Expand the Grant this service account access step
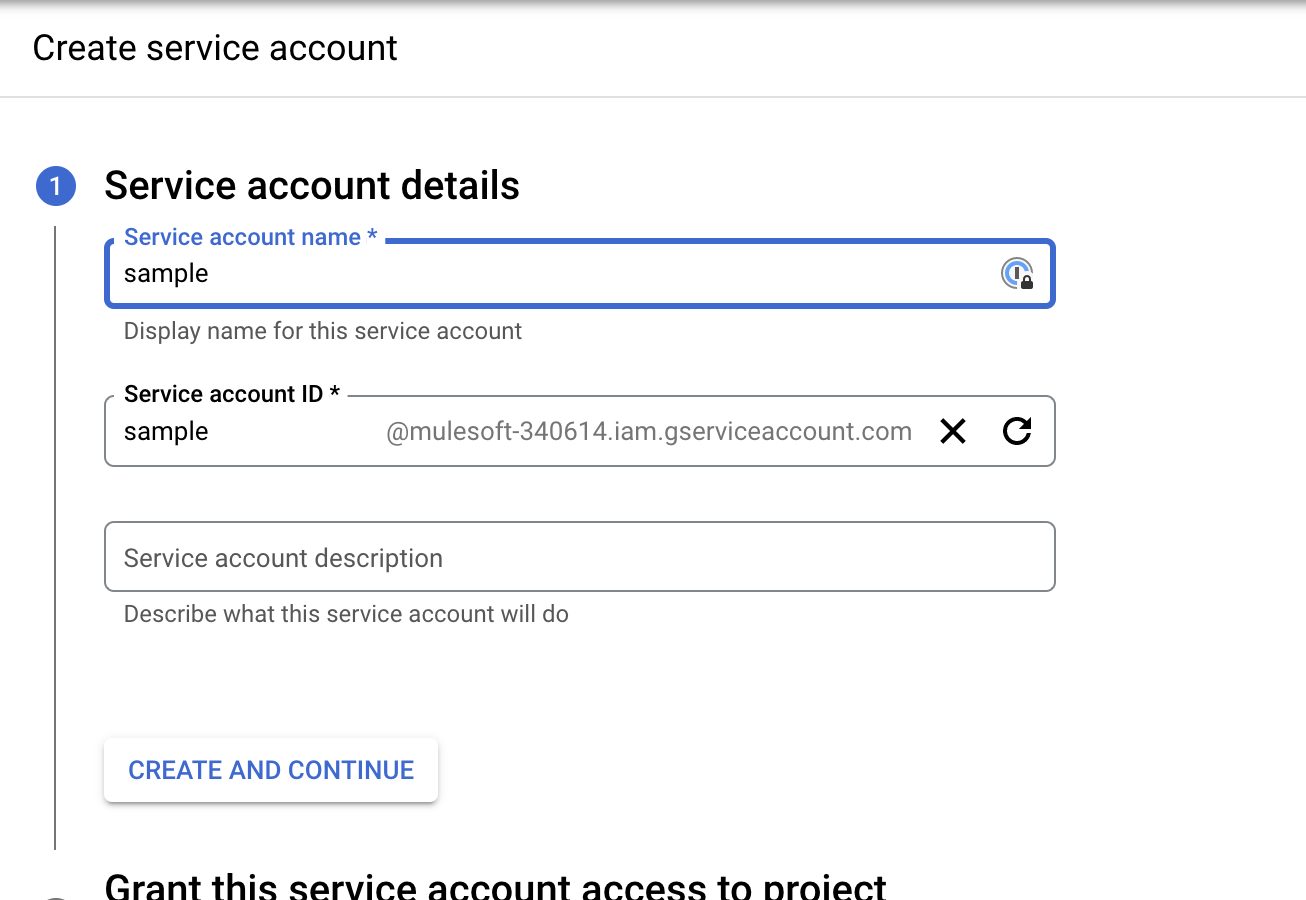Image resolution: width=1306 pixels, height=900 pixels. coord(495,887)
